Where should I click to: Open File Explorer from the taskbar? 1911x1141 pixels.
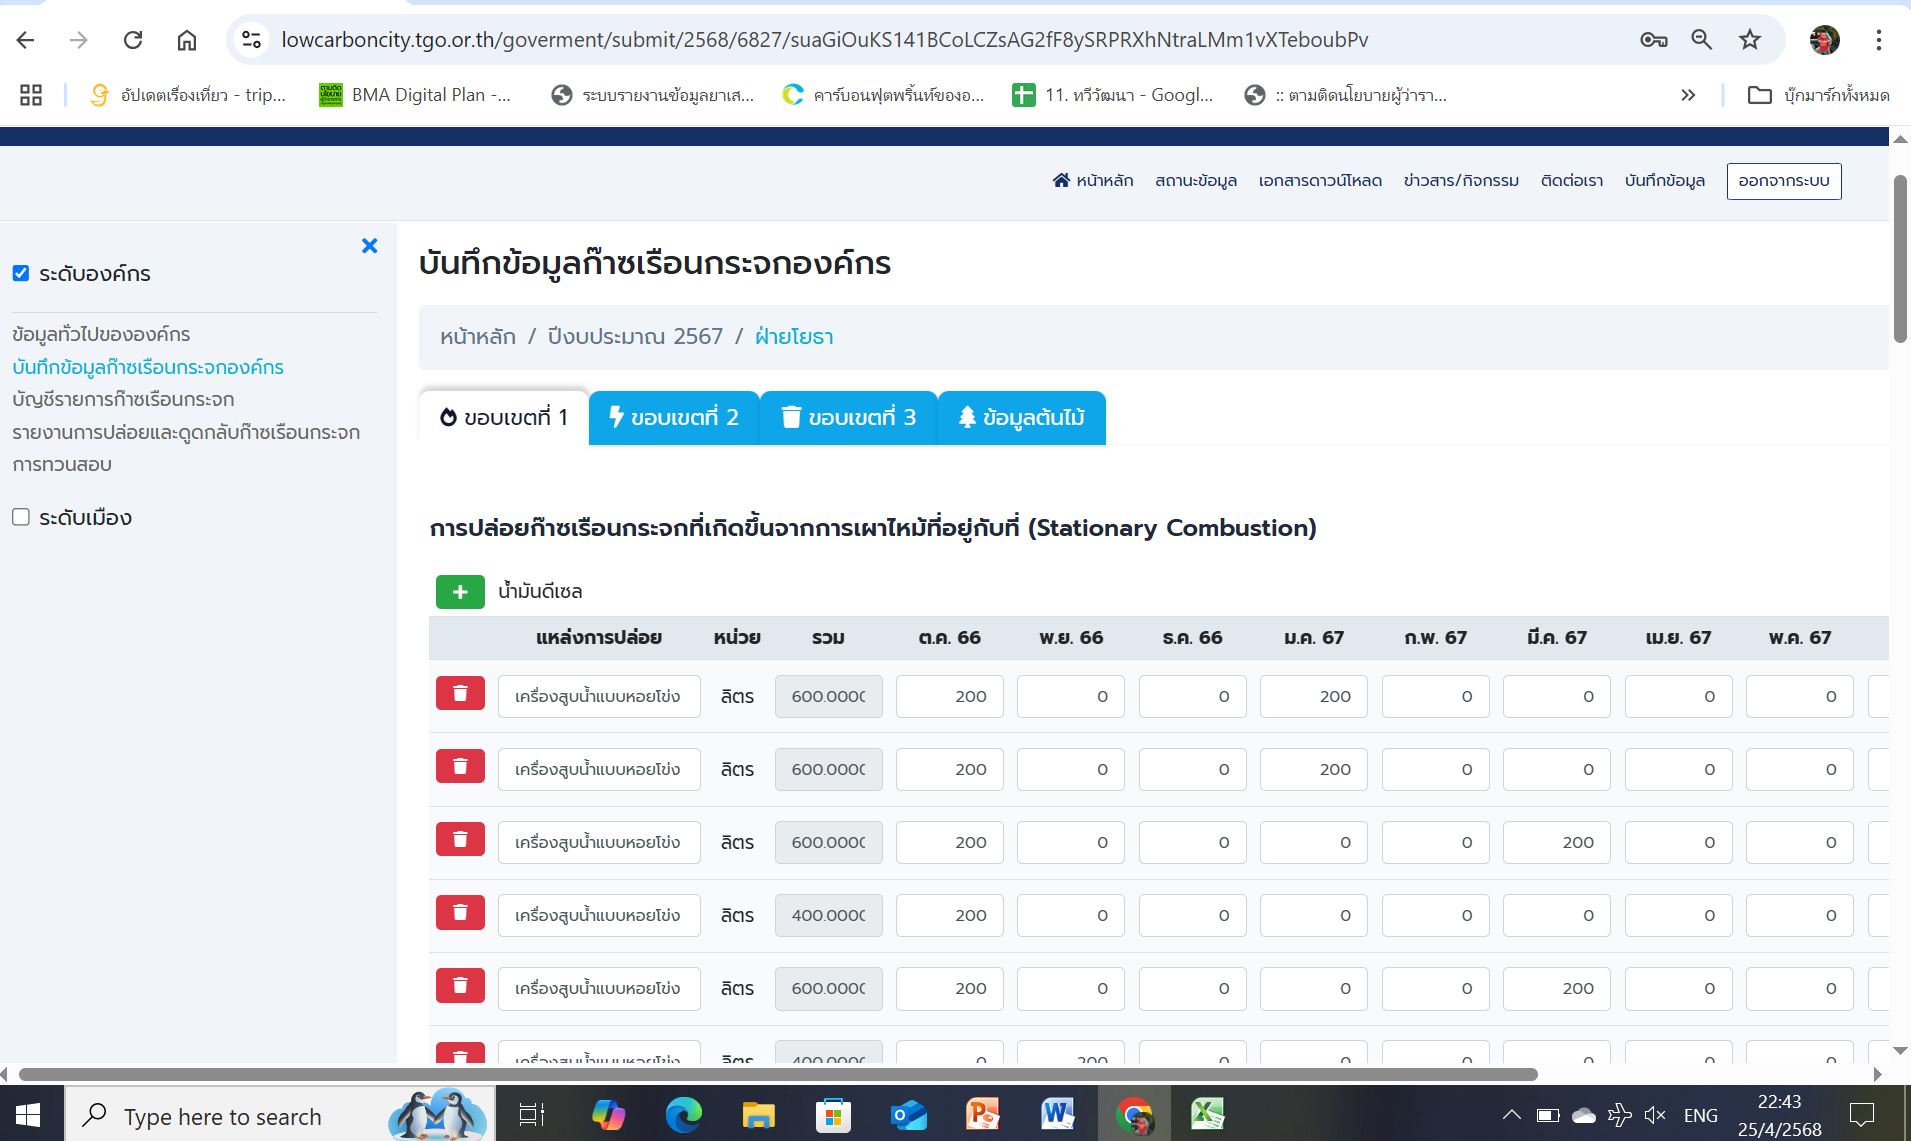pyautogui.click(x=758, y=1114)
